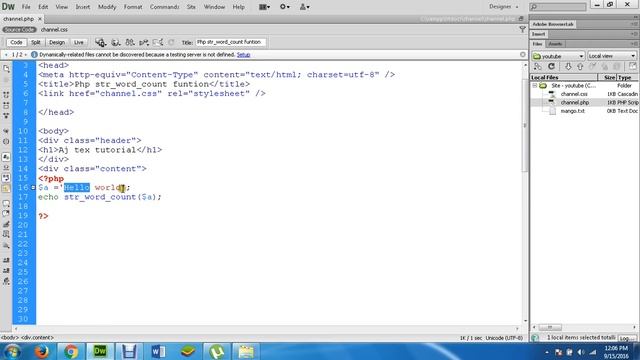The height and width of the screenshot is (360, 640).
Task: Collapse the Site - youtube folder tree
Action: (535, 86)
